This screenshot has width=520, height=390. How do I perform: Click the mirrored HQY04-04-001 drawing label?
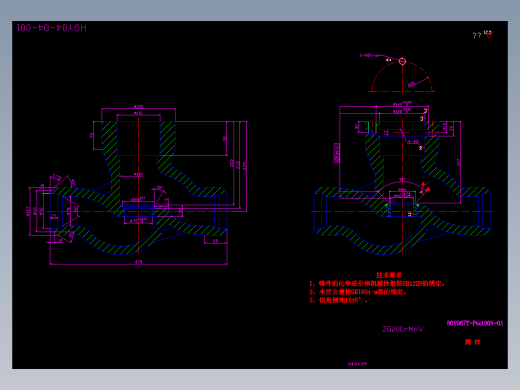tap(52, 28)
